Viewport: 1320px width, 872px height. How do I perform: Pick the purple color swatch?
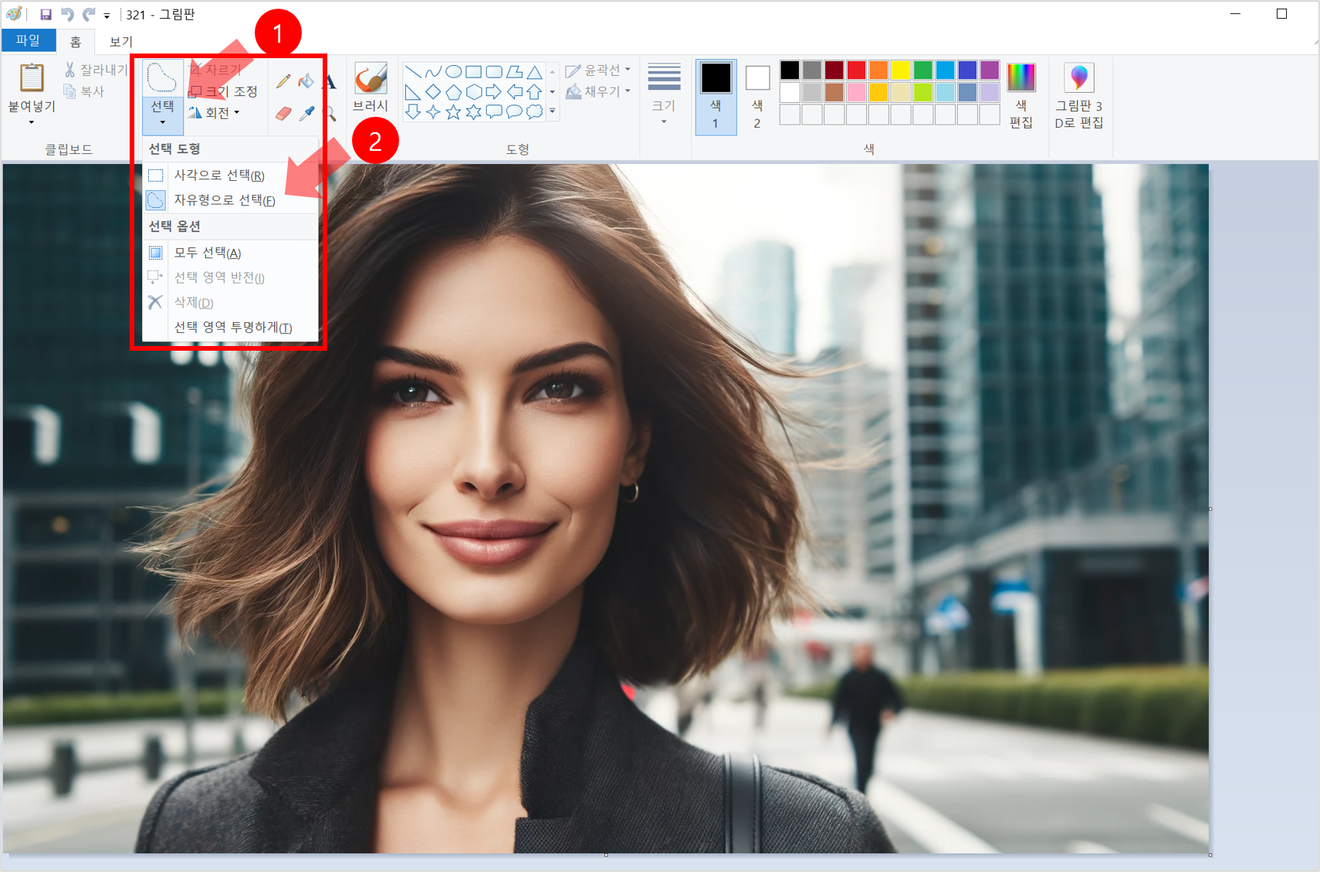click(989, 70)
